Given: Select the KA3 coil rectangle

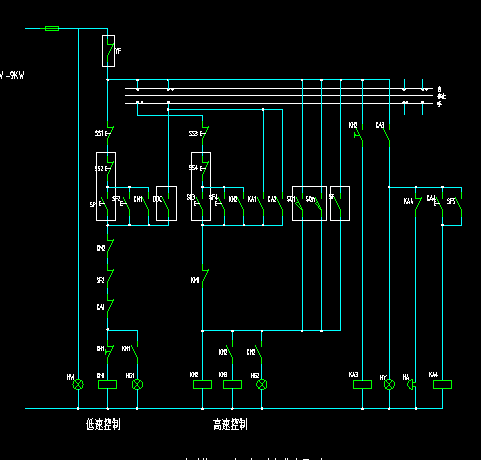Looking at the screenshot, I should tap(362, 384).
